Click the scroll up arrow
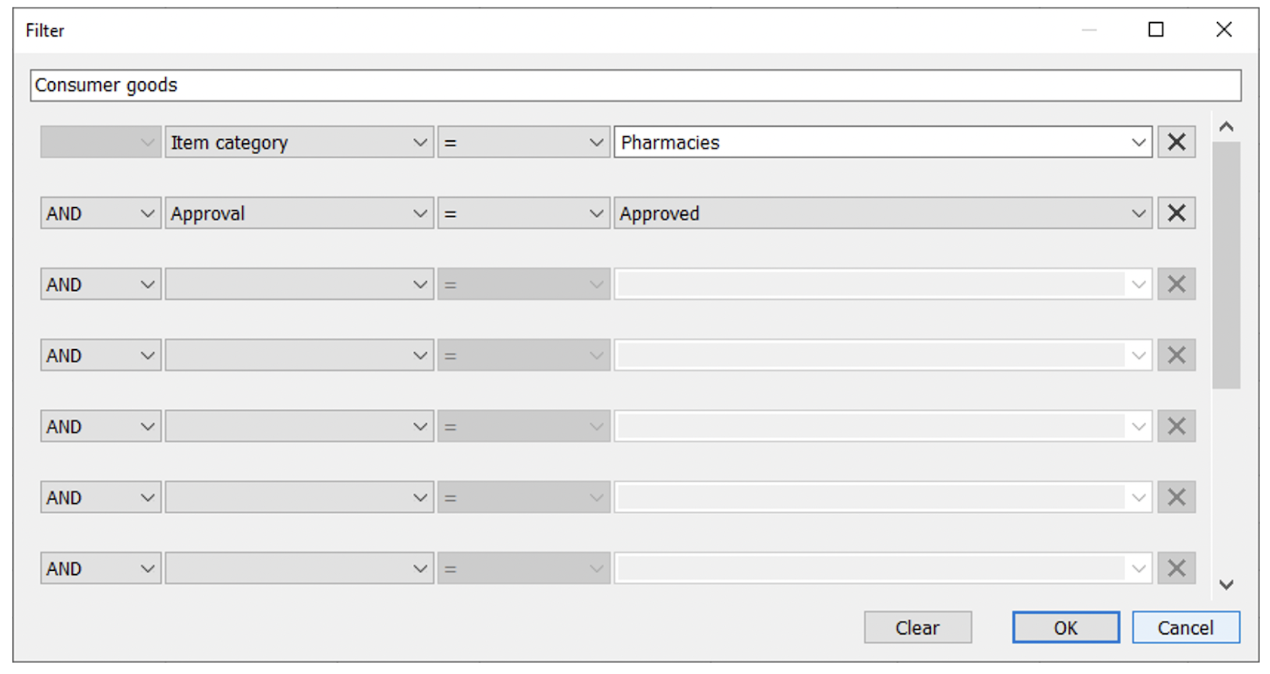 (1226, 128)
